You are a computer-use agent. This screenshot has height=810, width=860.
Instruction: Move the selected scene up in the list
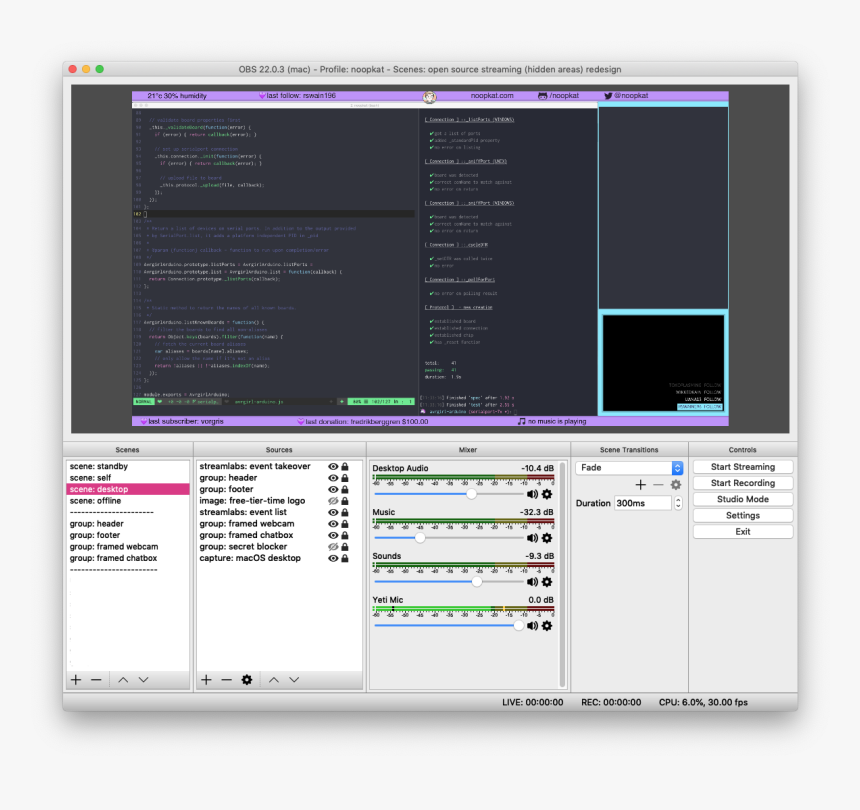click(122, 679)
